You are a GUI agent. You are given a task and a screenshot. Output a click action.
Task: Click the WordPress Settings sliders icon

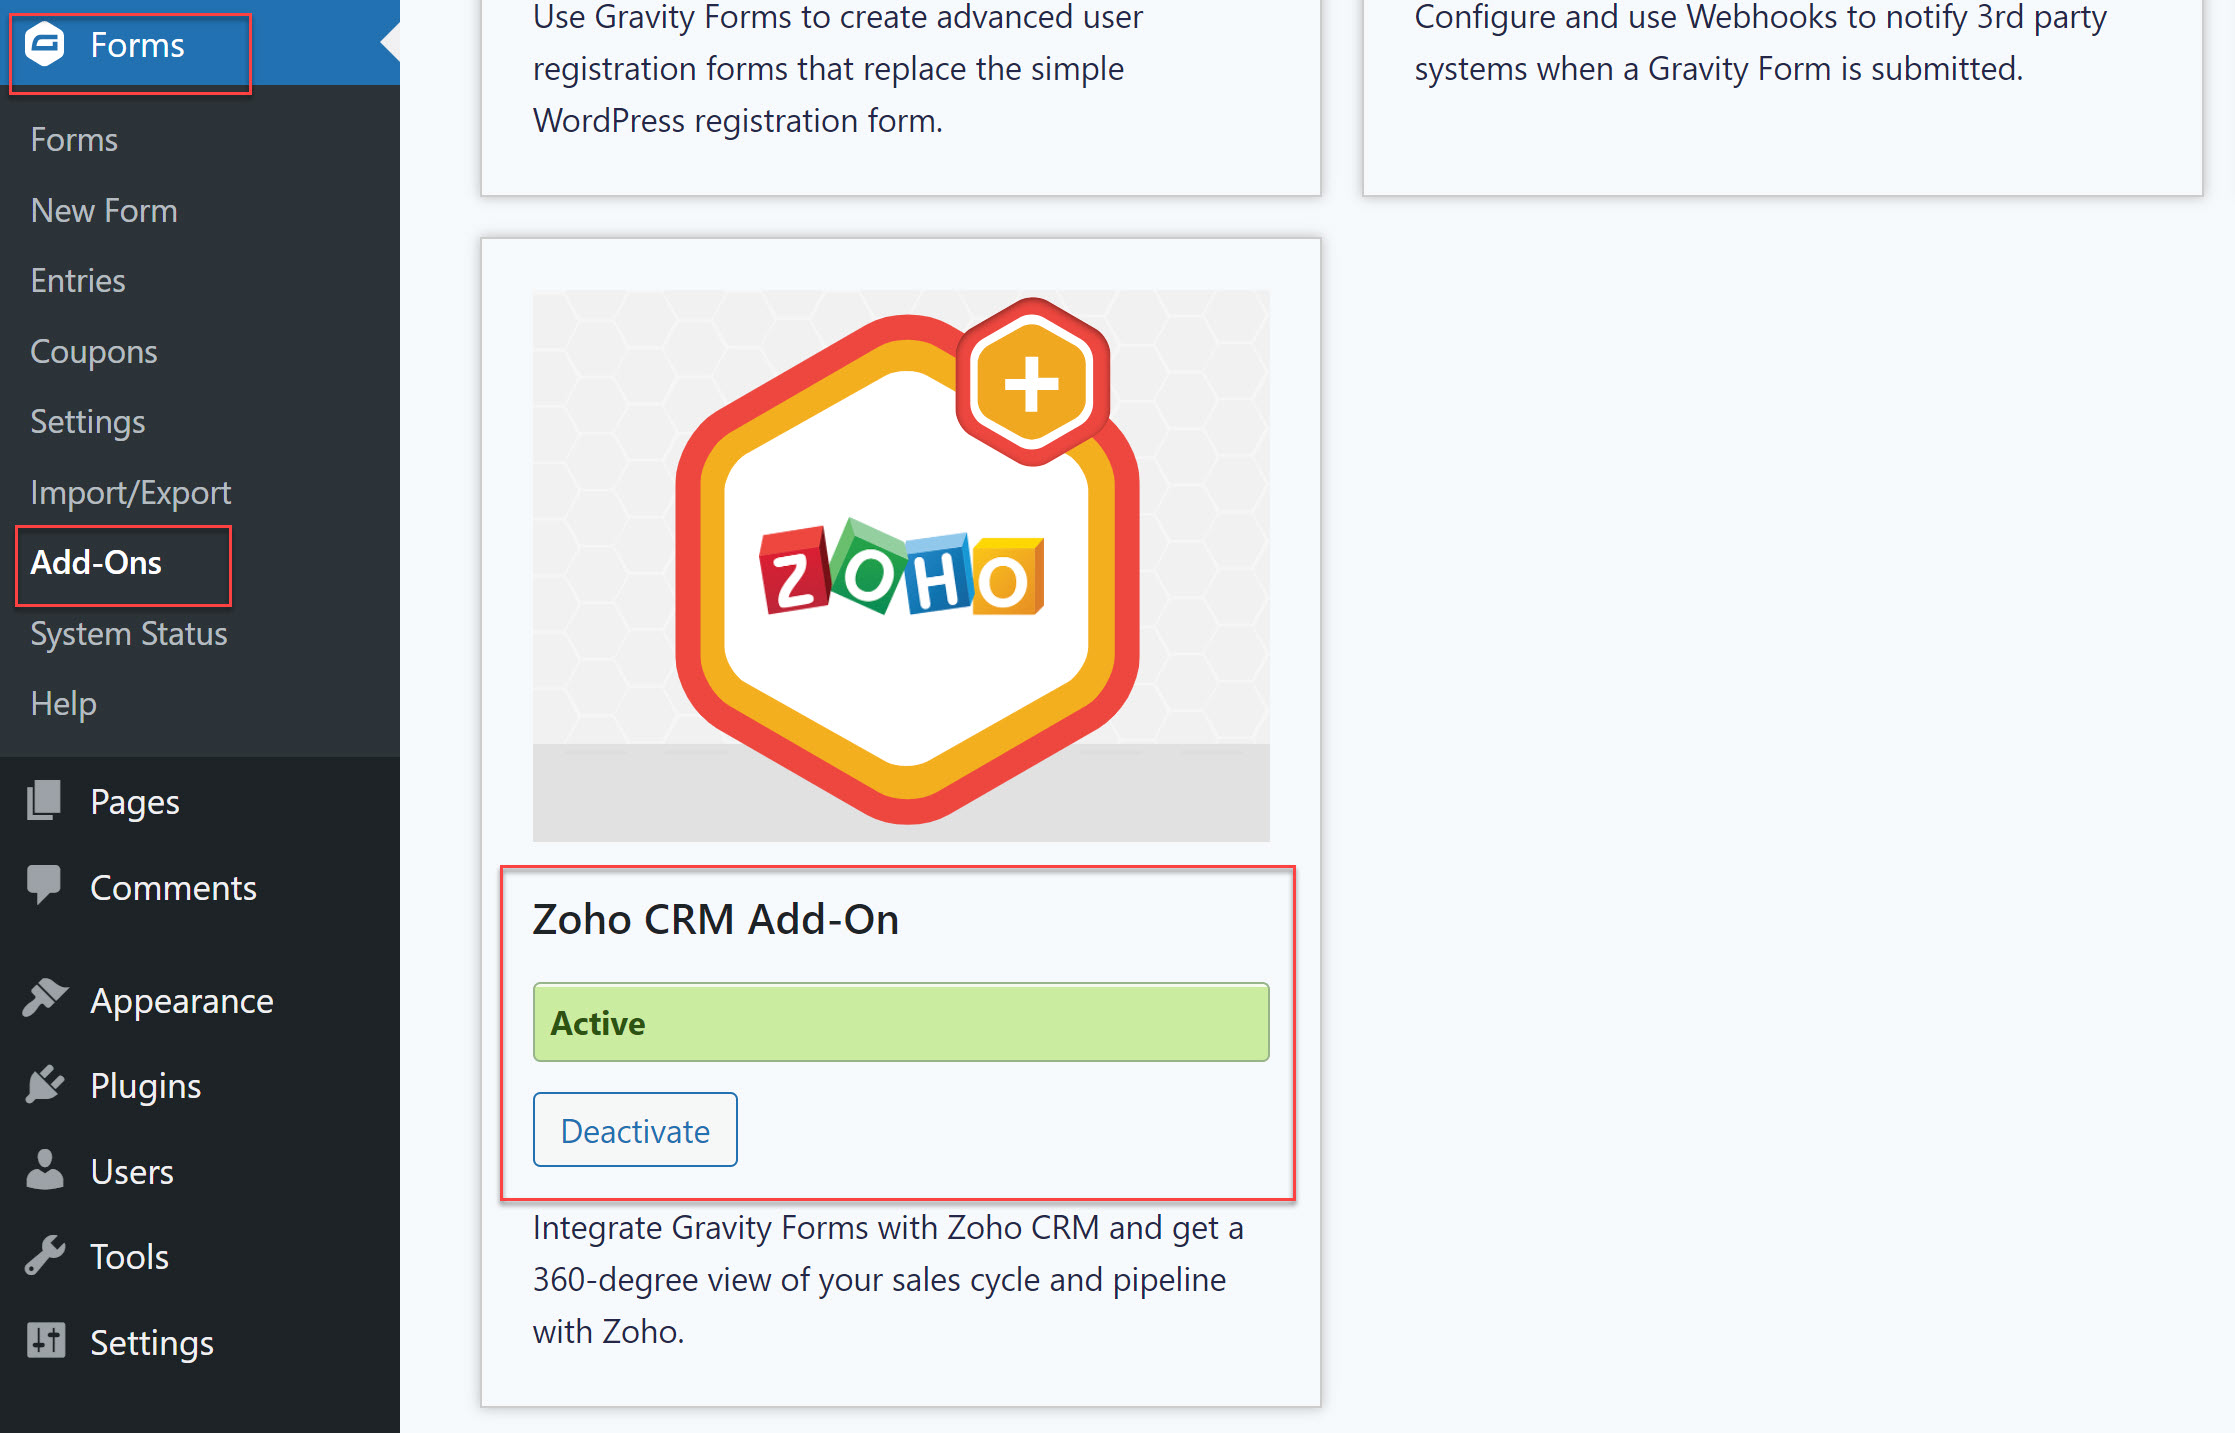pyautogui.click(x=46, y=1340)
